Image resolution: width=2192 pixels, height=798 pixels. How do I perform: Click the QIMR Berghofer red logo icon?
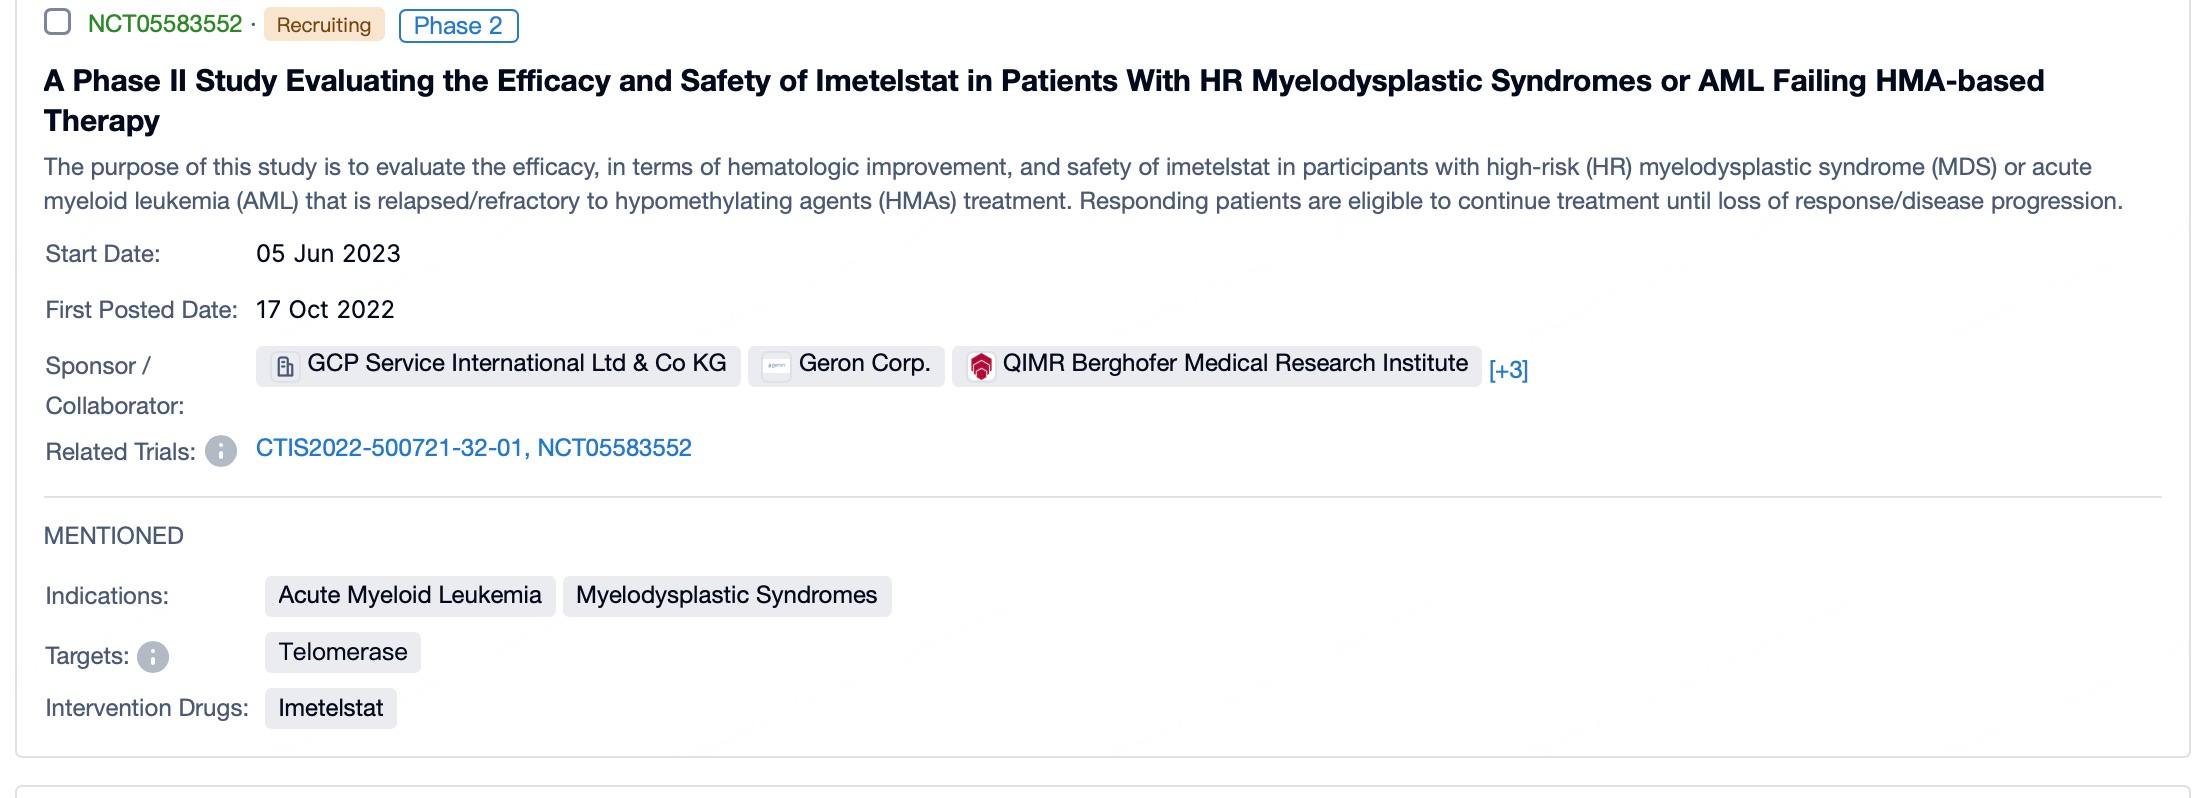pyautogui.click(x=981, y=367)
